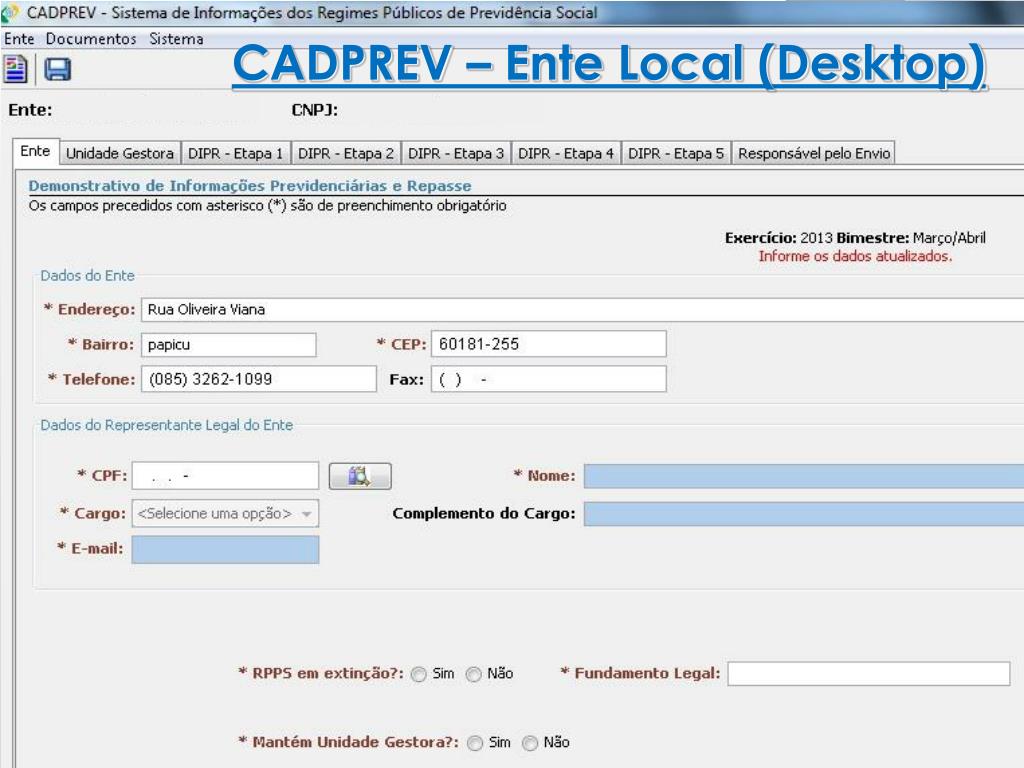Screen dimensions: 1024x768
Task: Click the 'CNPJ:' label
Action: 315,110
